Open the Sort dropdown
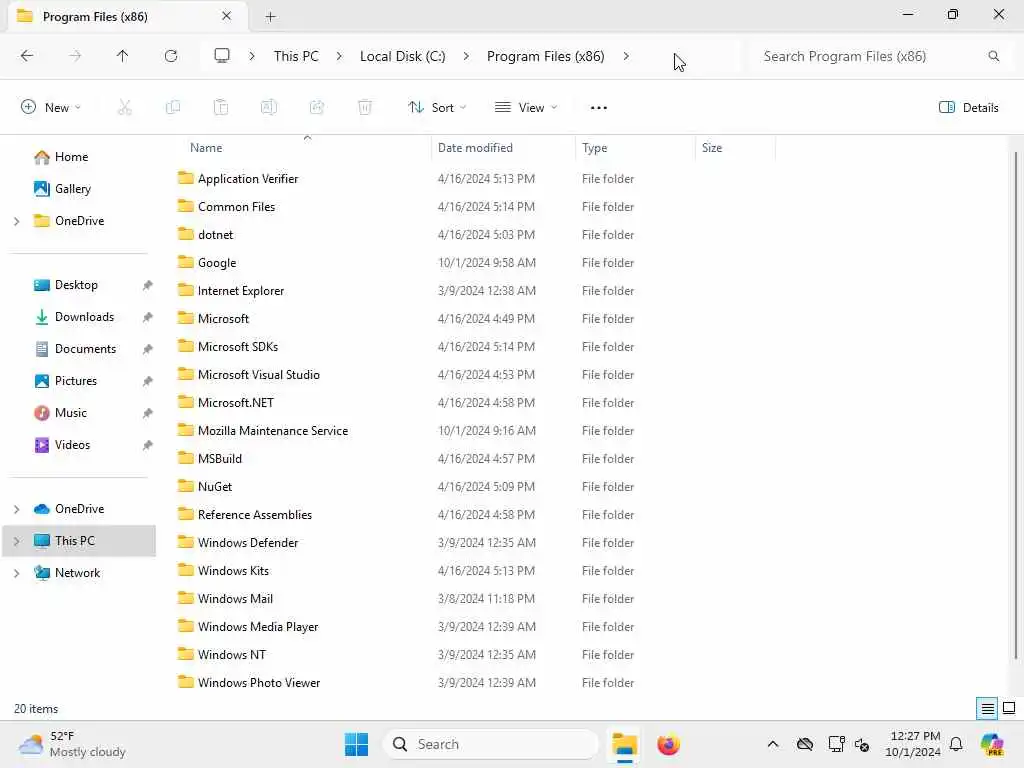The height and width of the screenshot is (768, 1024). click(x=437, y=108)
